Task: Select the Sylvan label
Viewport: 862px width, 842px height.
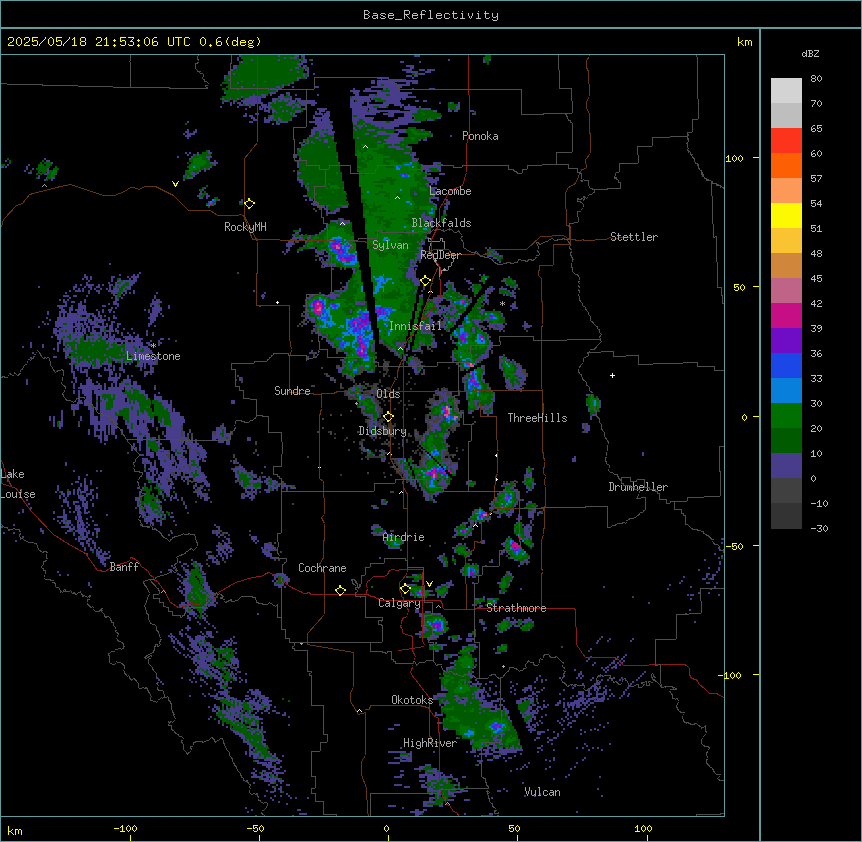Action: [390, 245]
